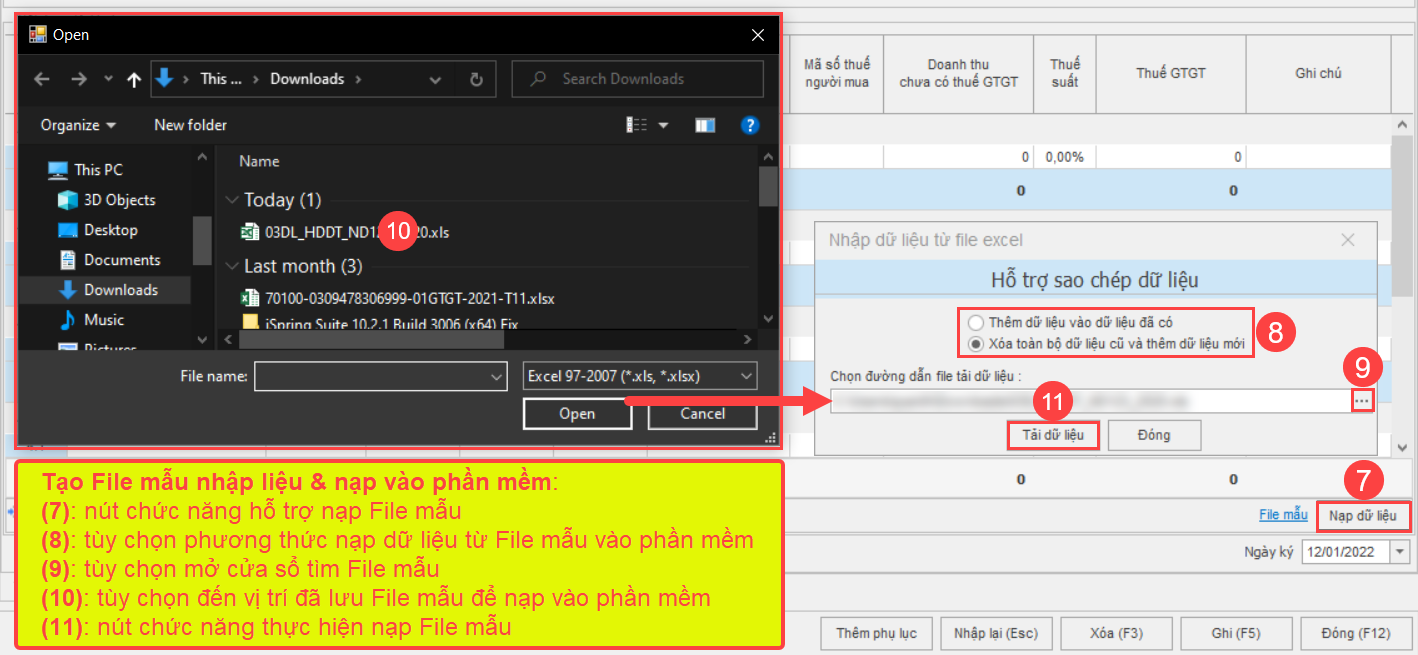Image resolution: width=1418 pixels, height=655 pixels.
Task: Go back in the Open dialog
Action: pos(41,79)
